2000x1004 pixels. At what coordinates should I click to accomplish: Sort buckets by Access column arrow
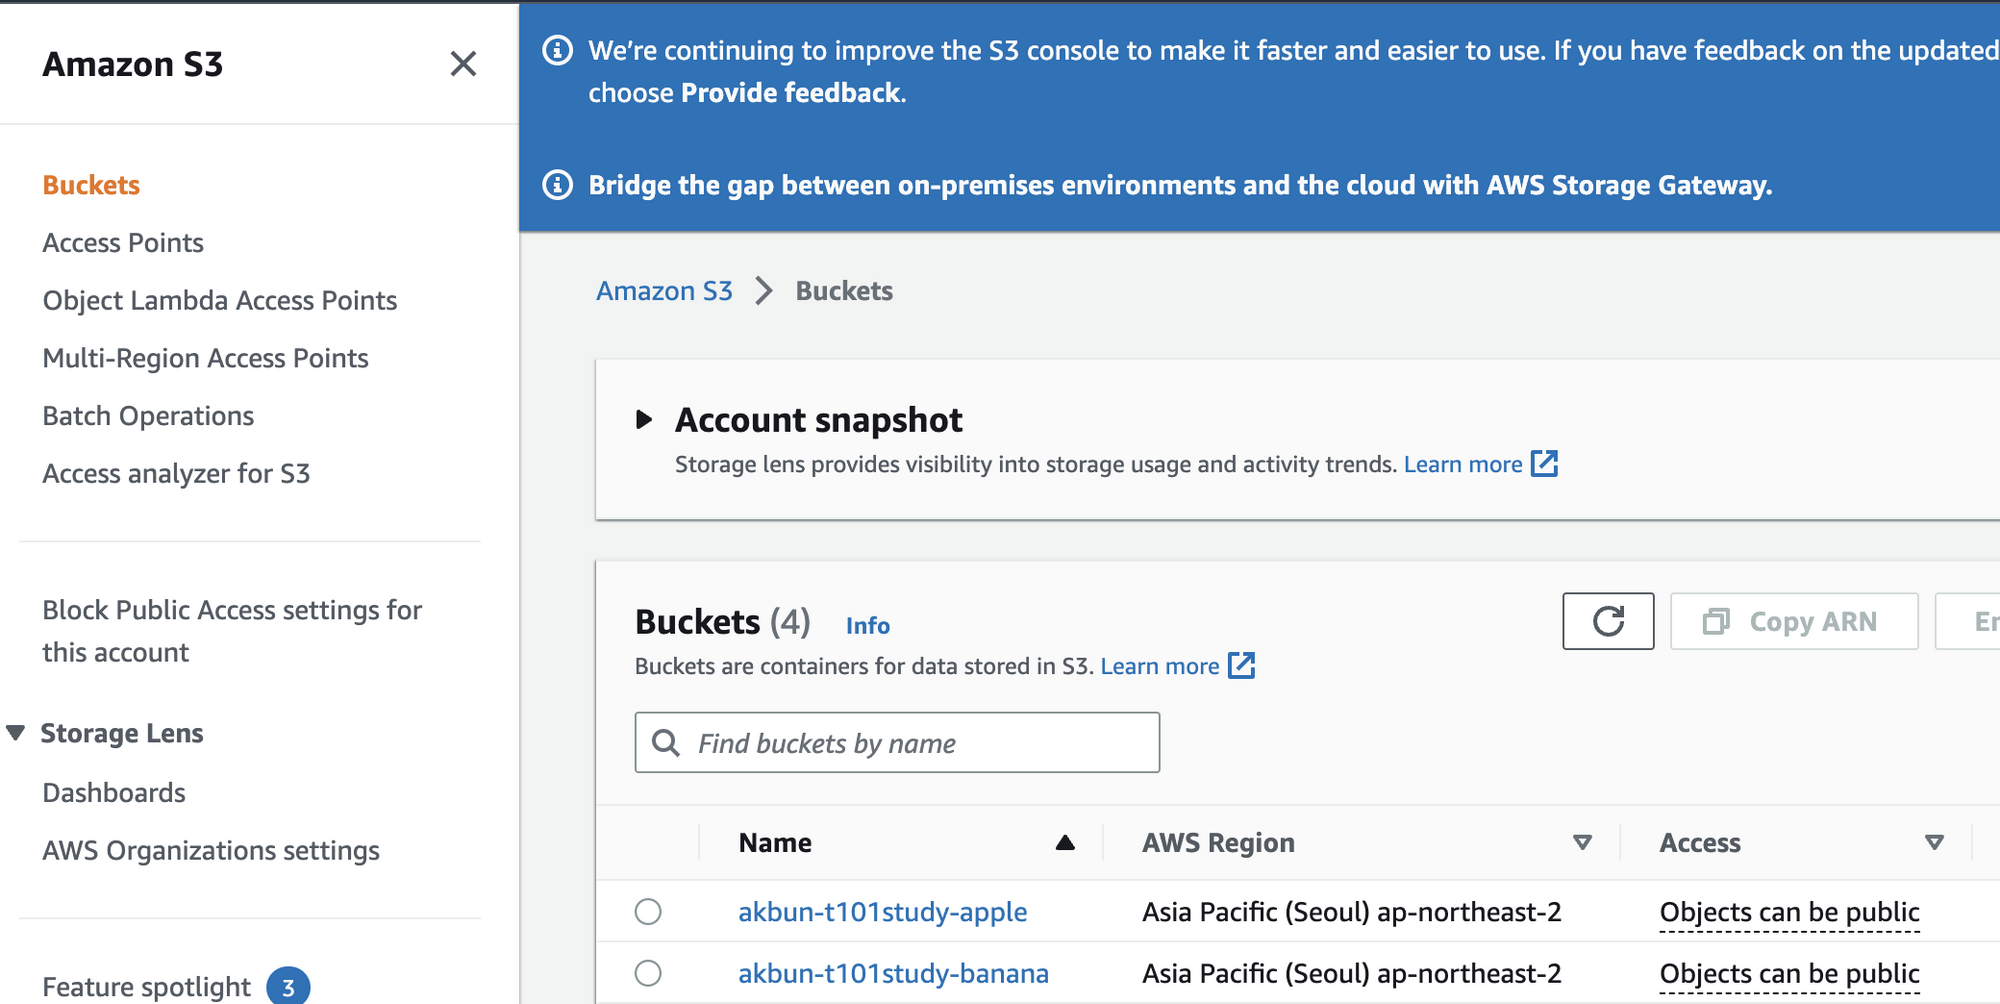1934,843
